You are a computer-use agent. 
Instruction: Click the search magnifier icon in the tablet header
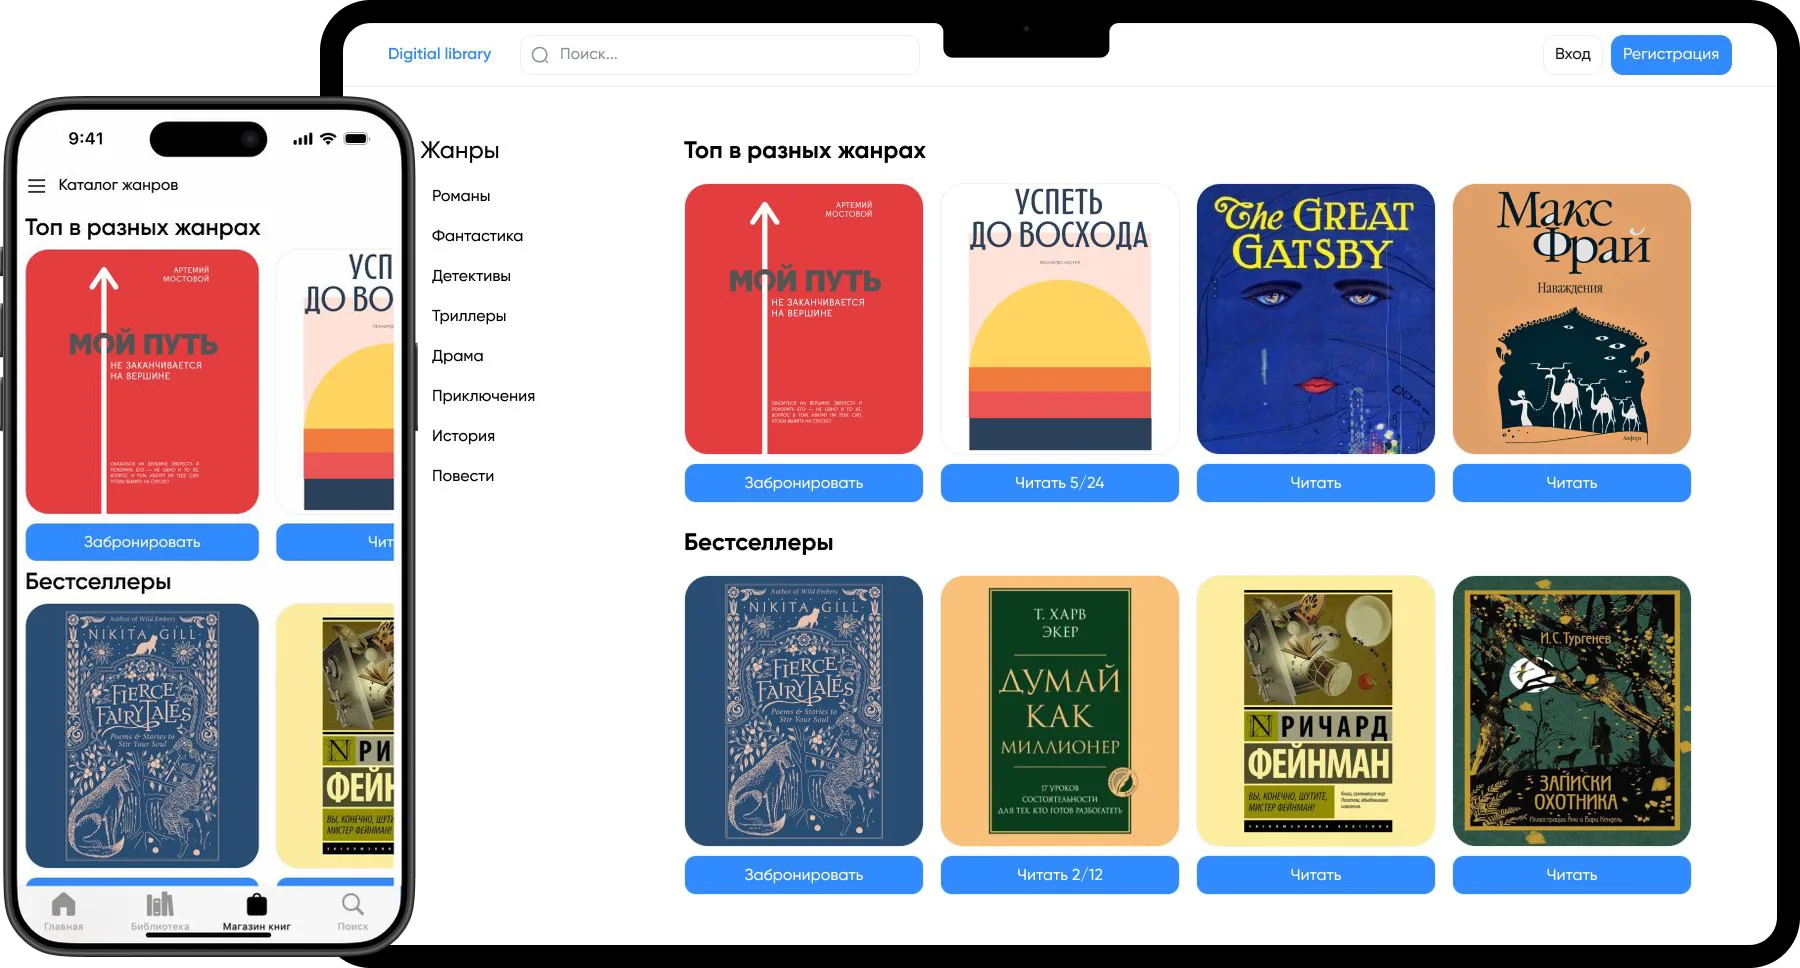(540, 55)
